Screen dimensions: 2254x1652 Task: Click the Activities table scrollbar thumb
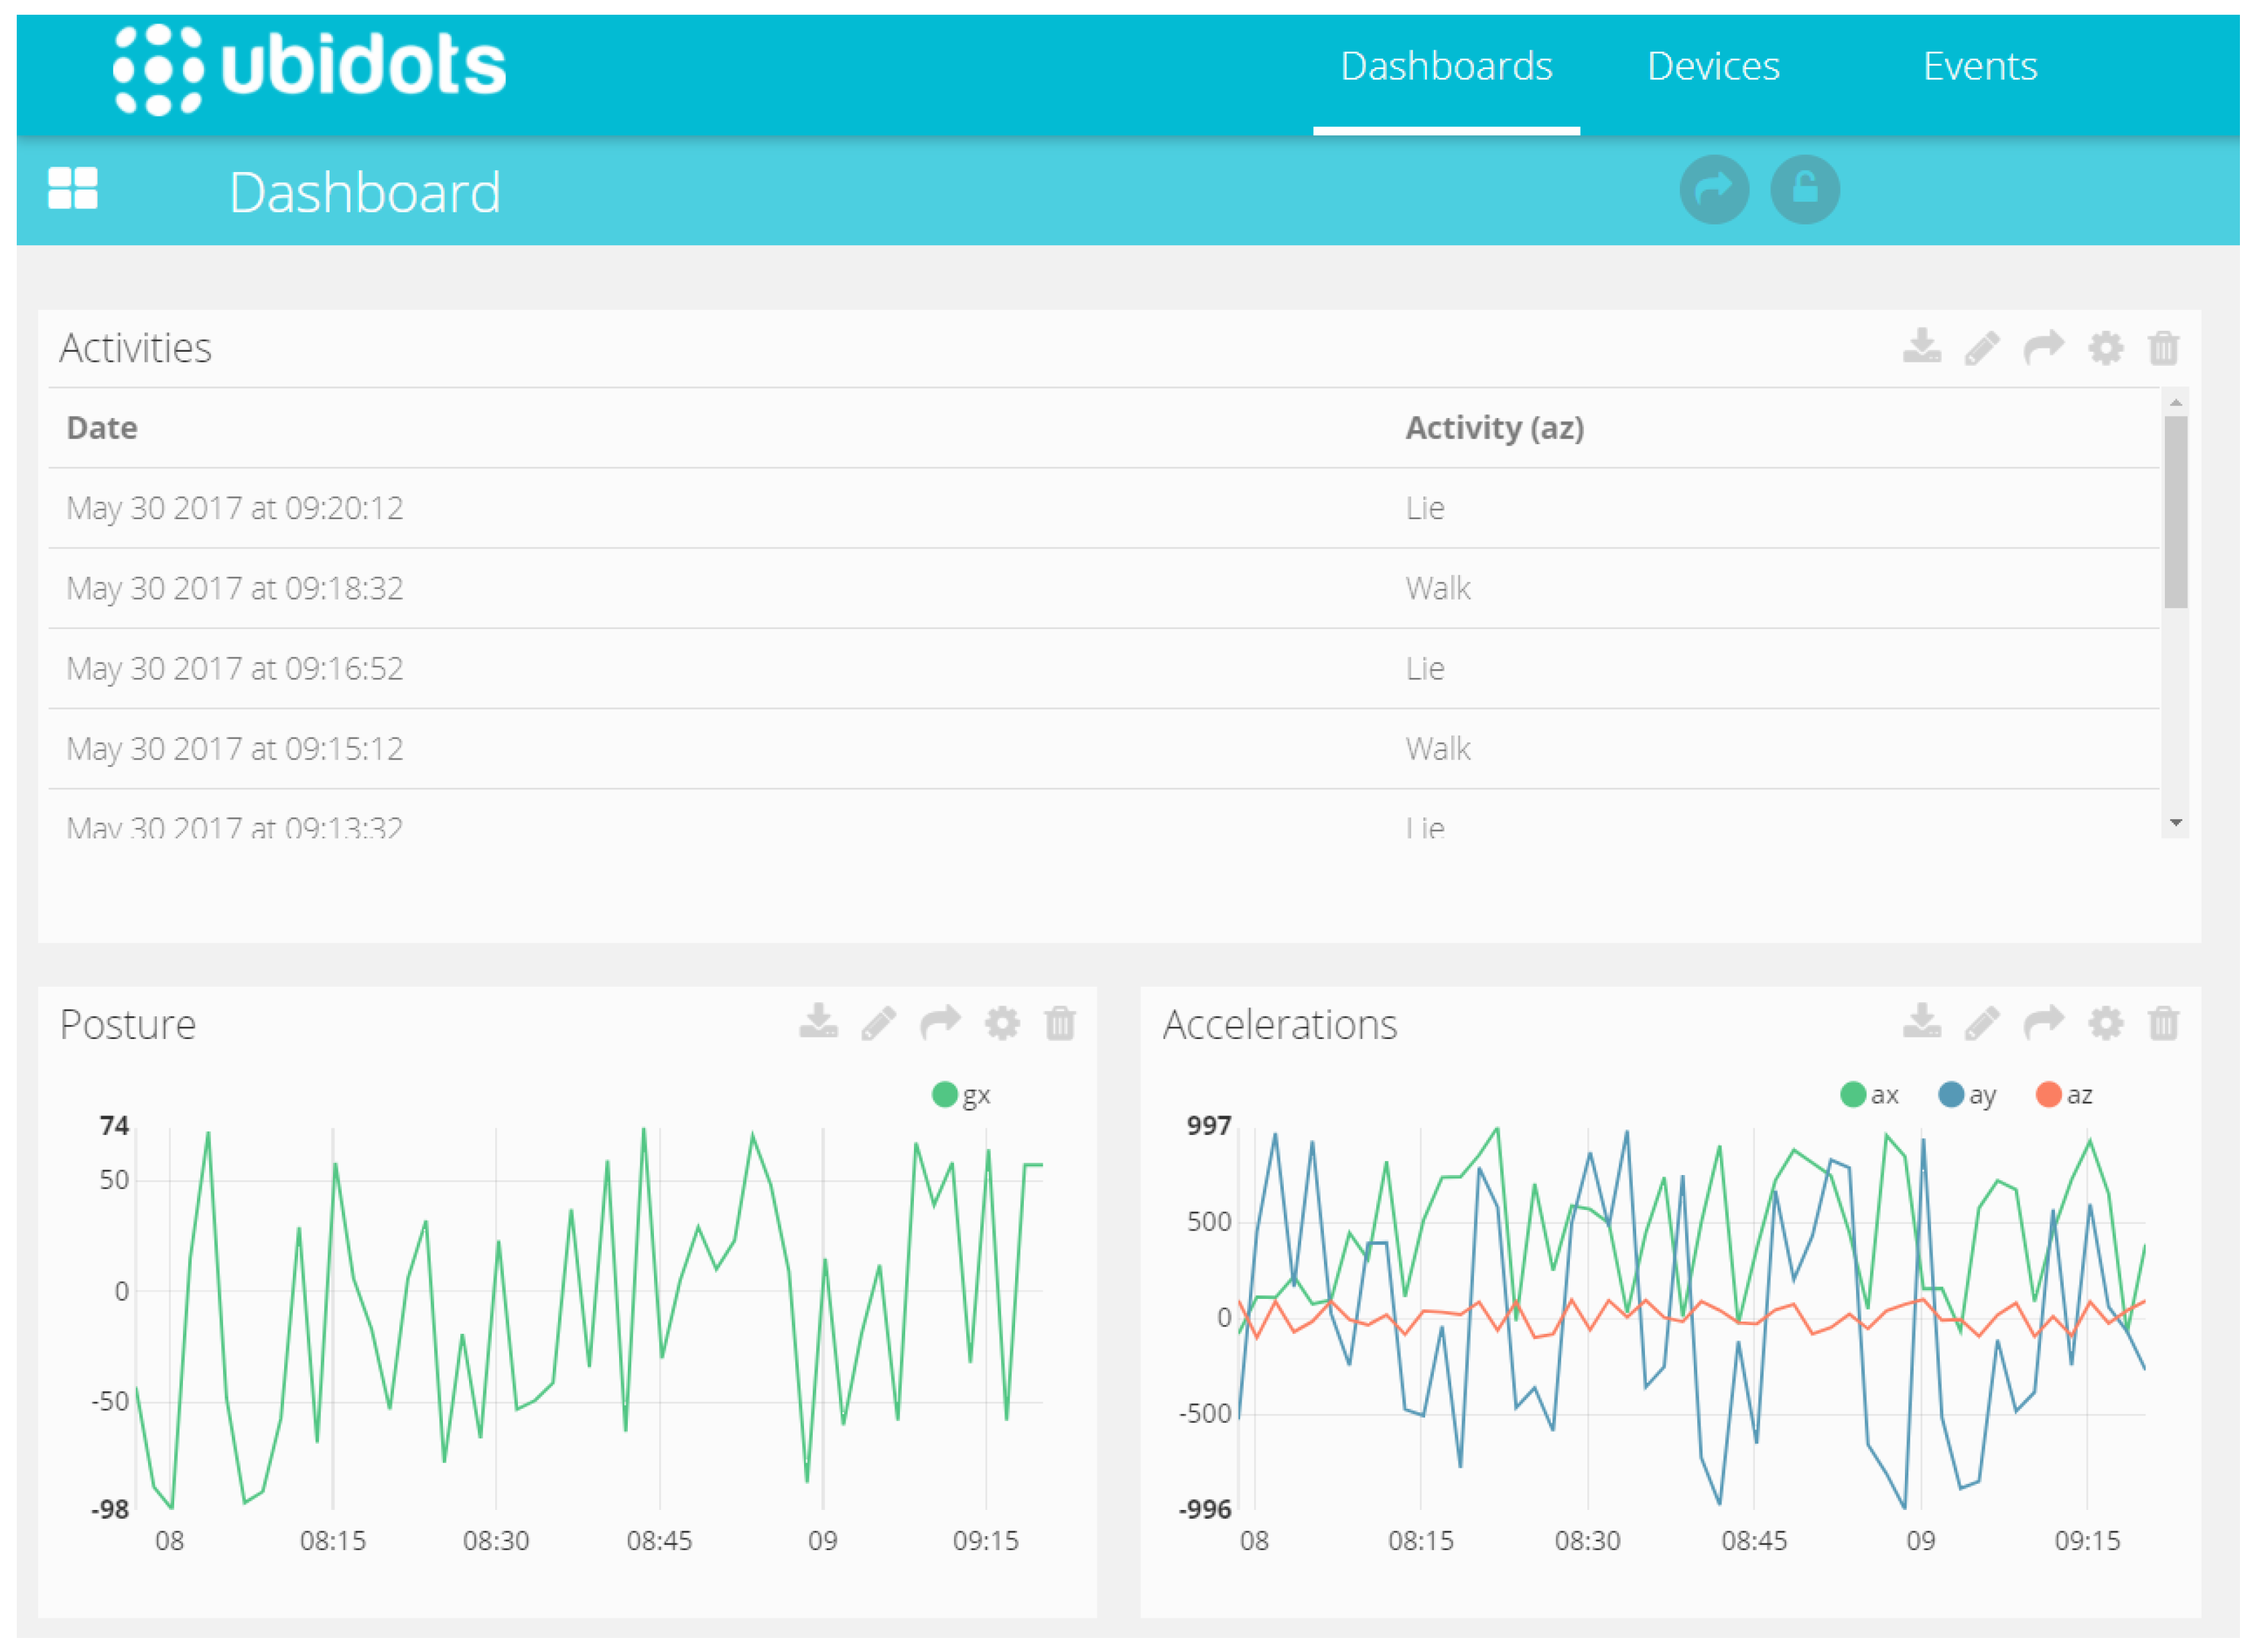2175,512
